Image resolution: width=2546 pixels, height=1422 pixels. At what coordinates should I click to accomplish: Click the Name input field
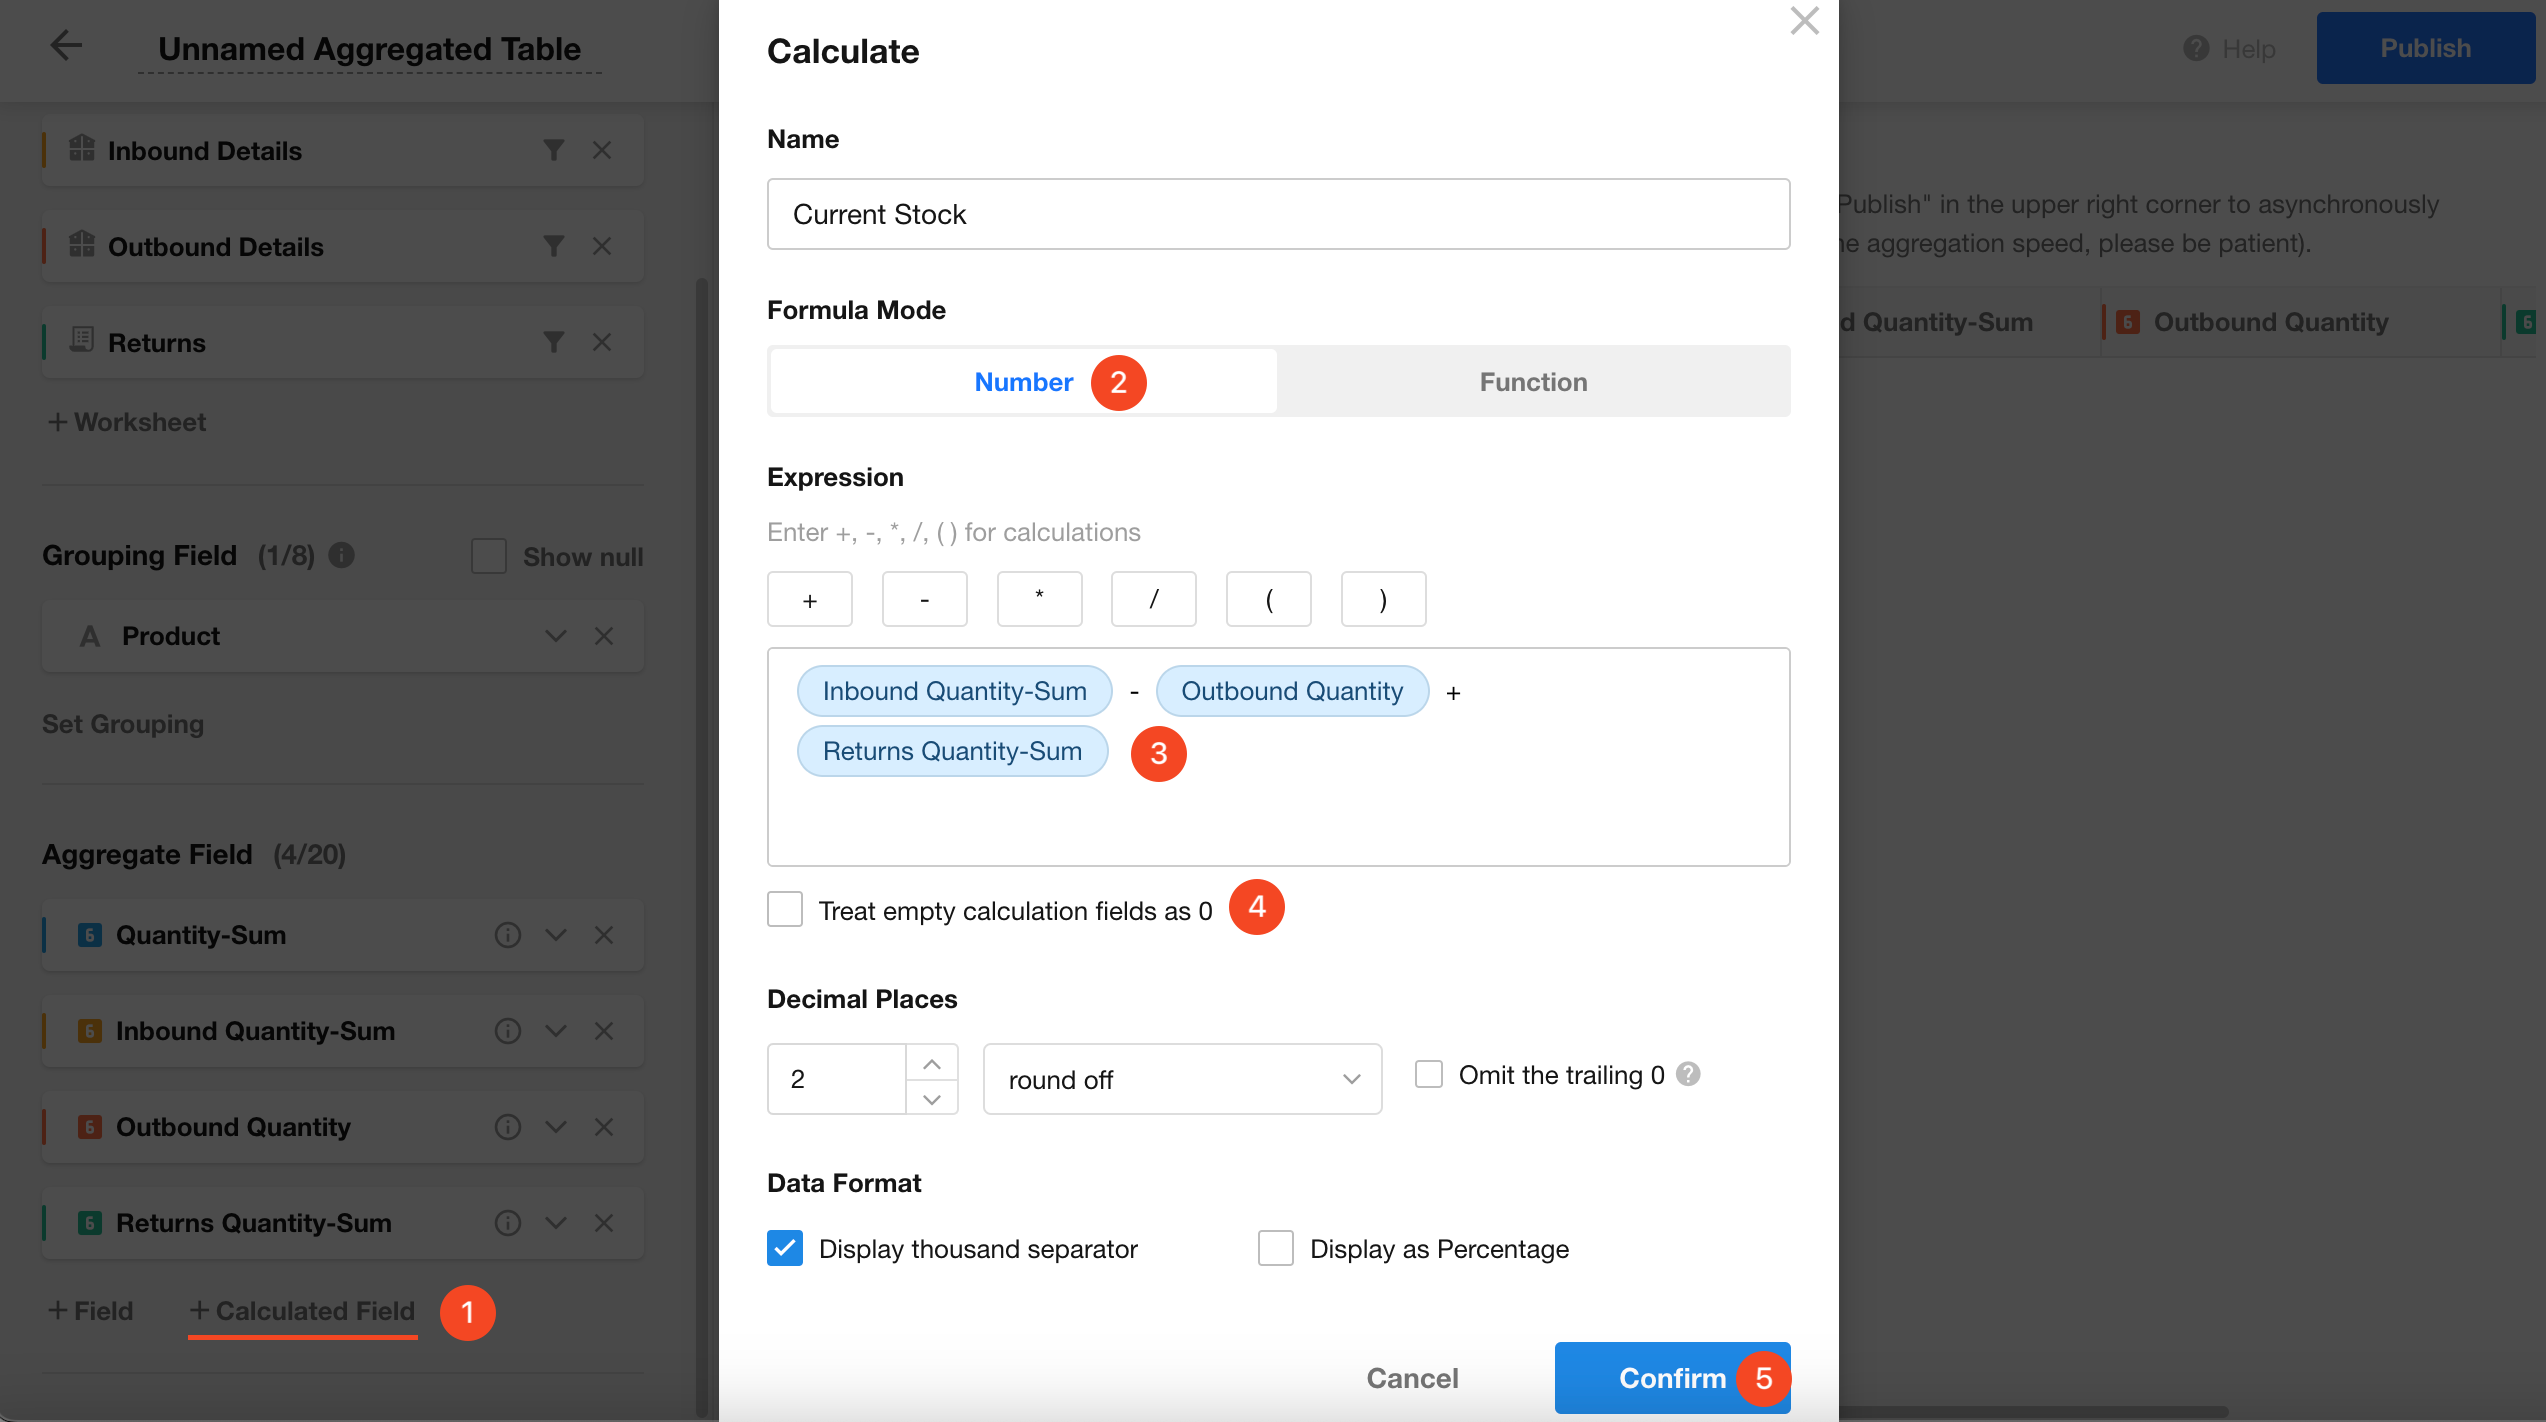[1278, 214]
